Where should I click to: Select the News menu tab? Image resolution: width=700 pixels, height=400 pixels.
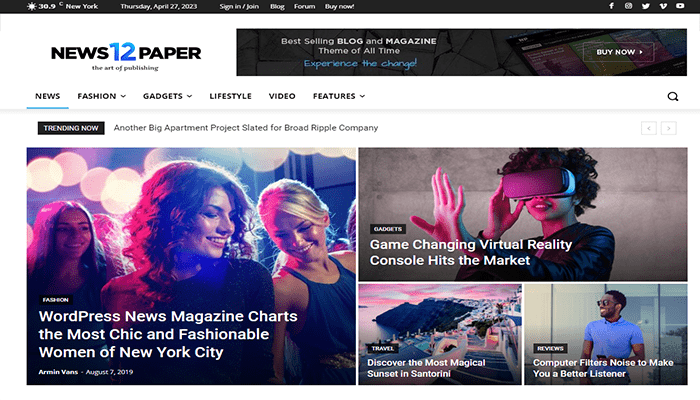[x=47, y=96]
